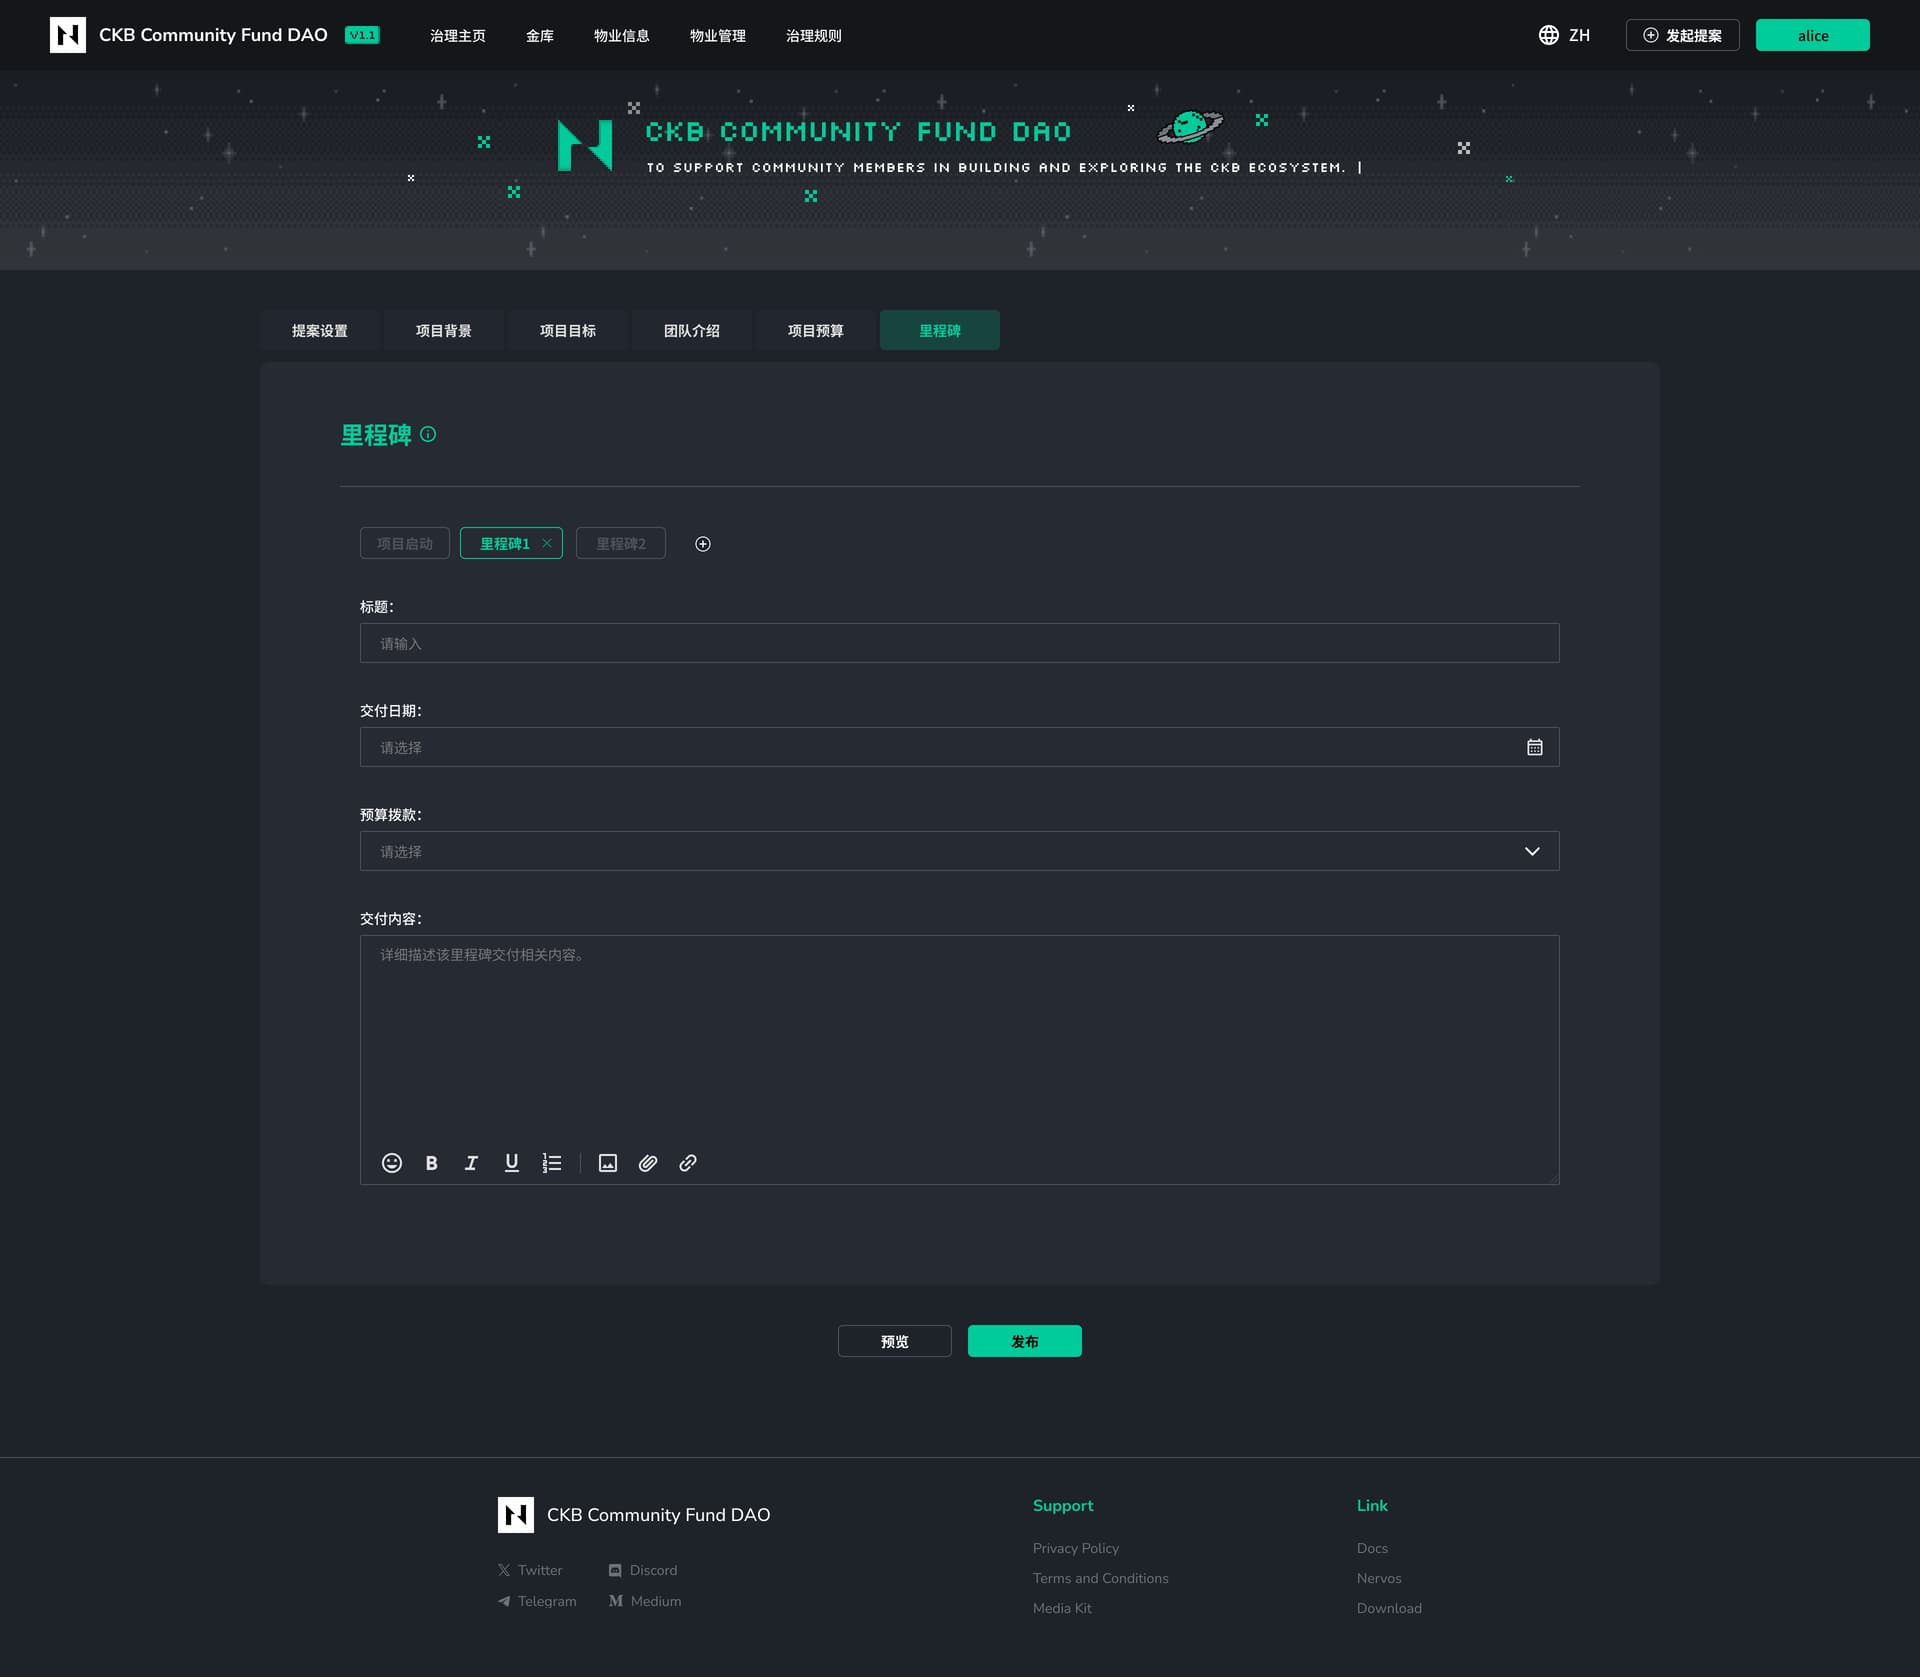Open the ZH language selector

1565,35
